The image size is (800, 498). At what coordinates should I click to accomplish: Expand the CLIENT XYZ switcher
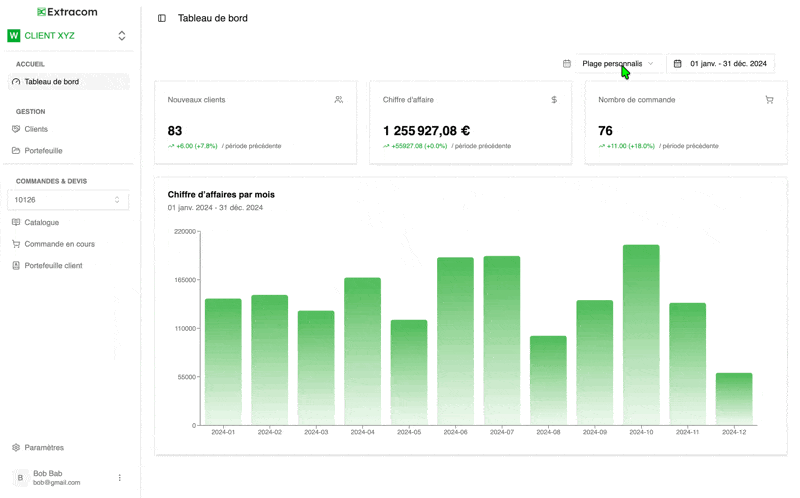122,36
